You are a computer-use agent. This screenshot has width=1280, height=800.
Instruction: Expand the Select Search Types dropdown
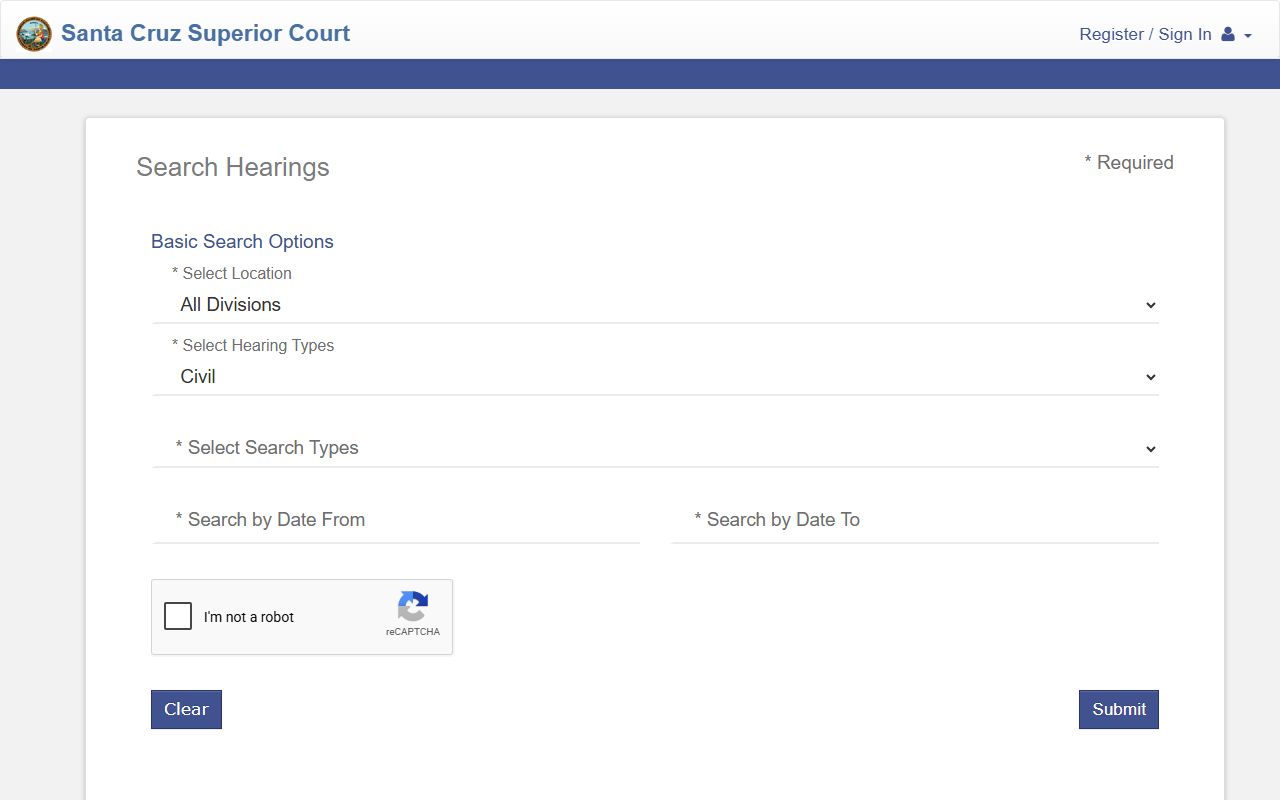[656, 448]
